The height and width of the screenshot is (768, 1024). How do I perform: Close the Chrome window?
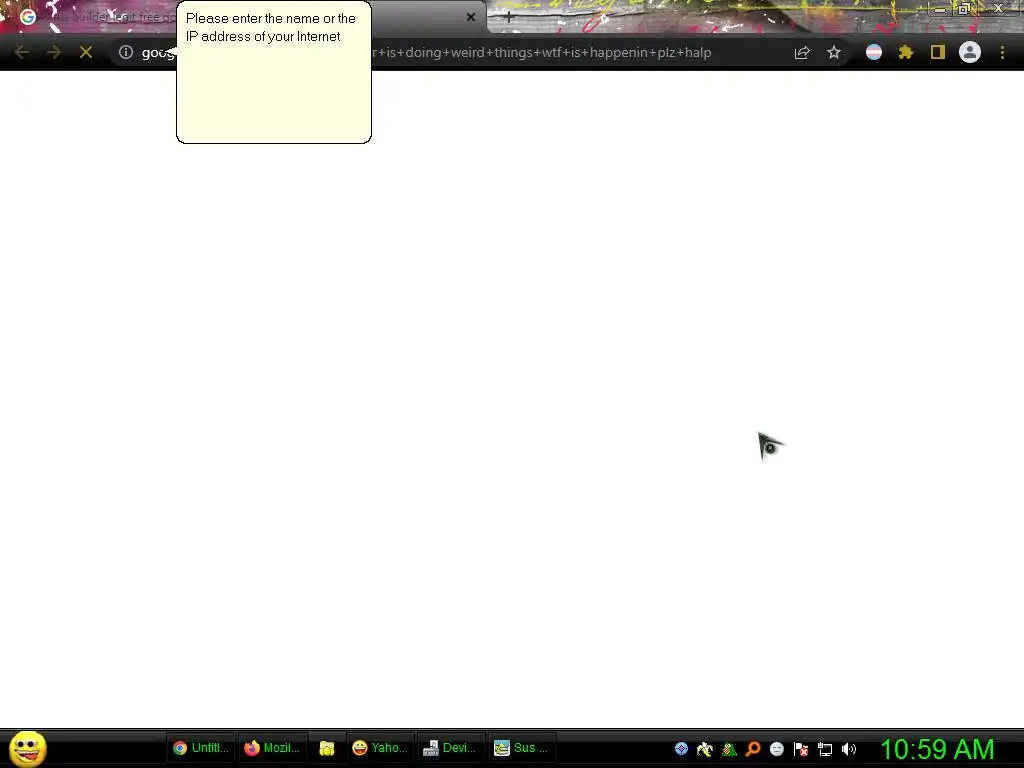tap(999, 8)
